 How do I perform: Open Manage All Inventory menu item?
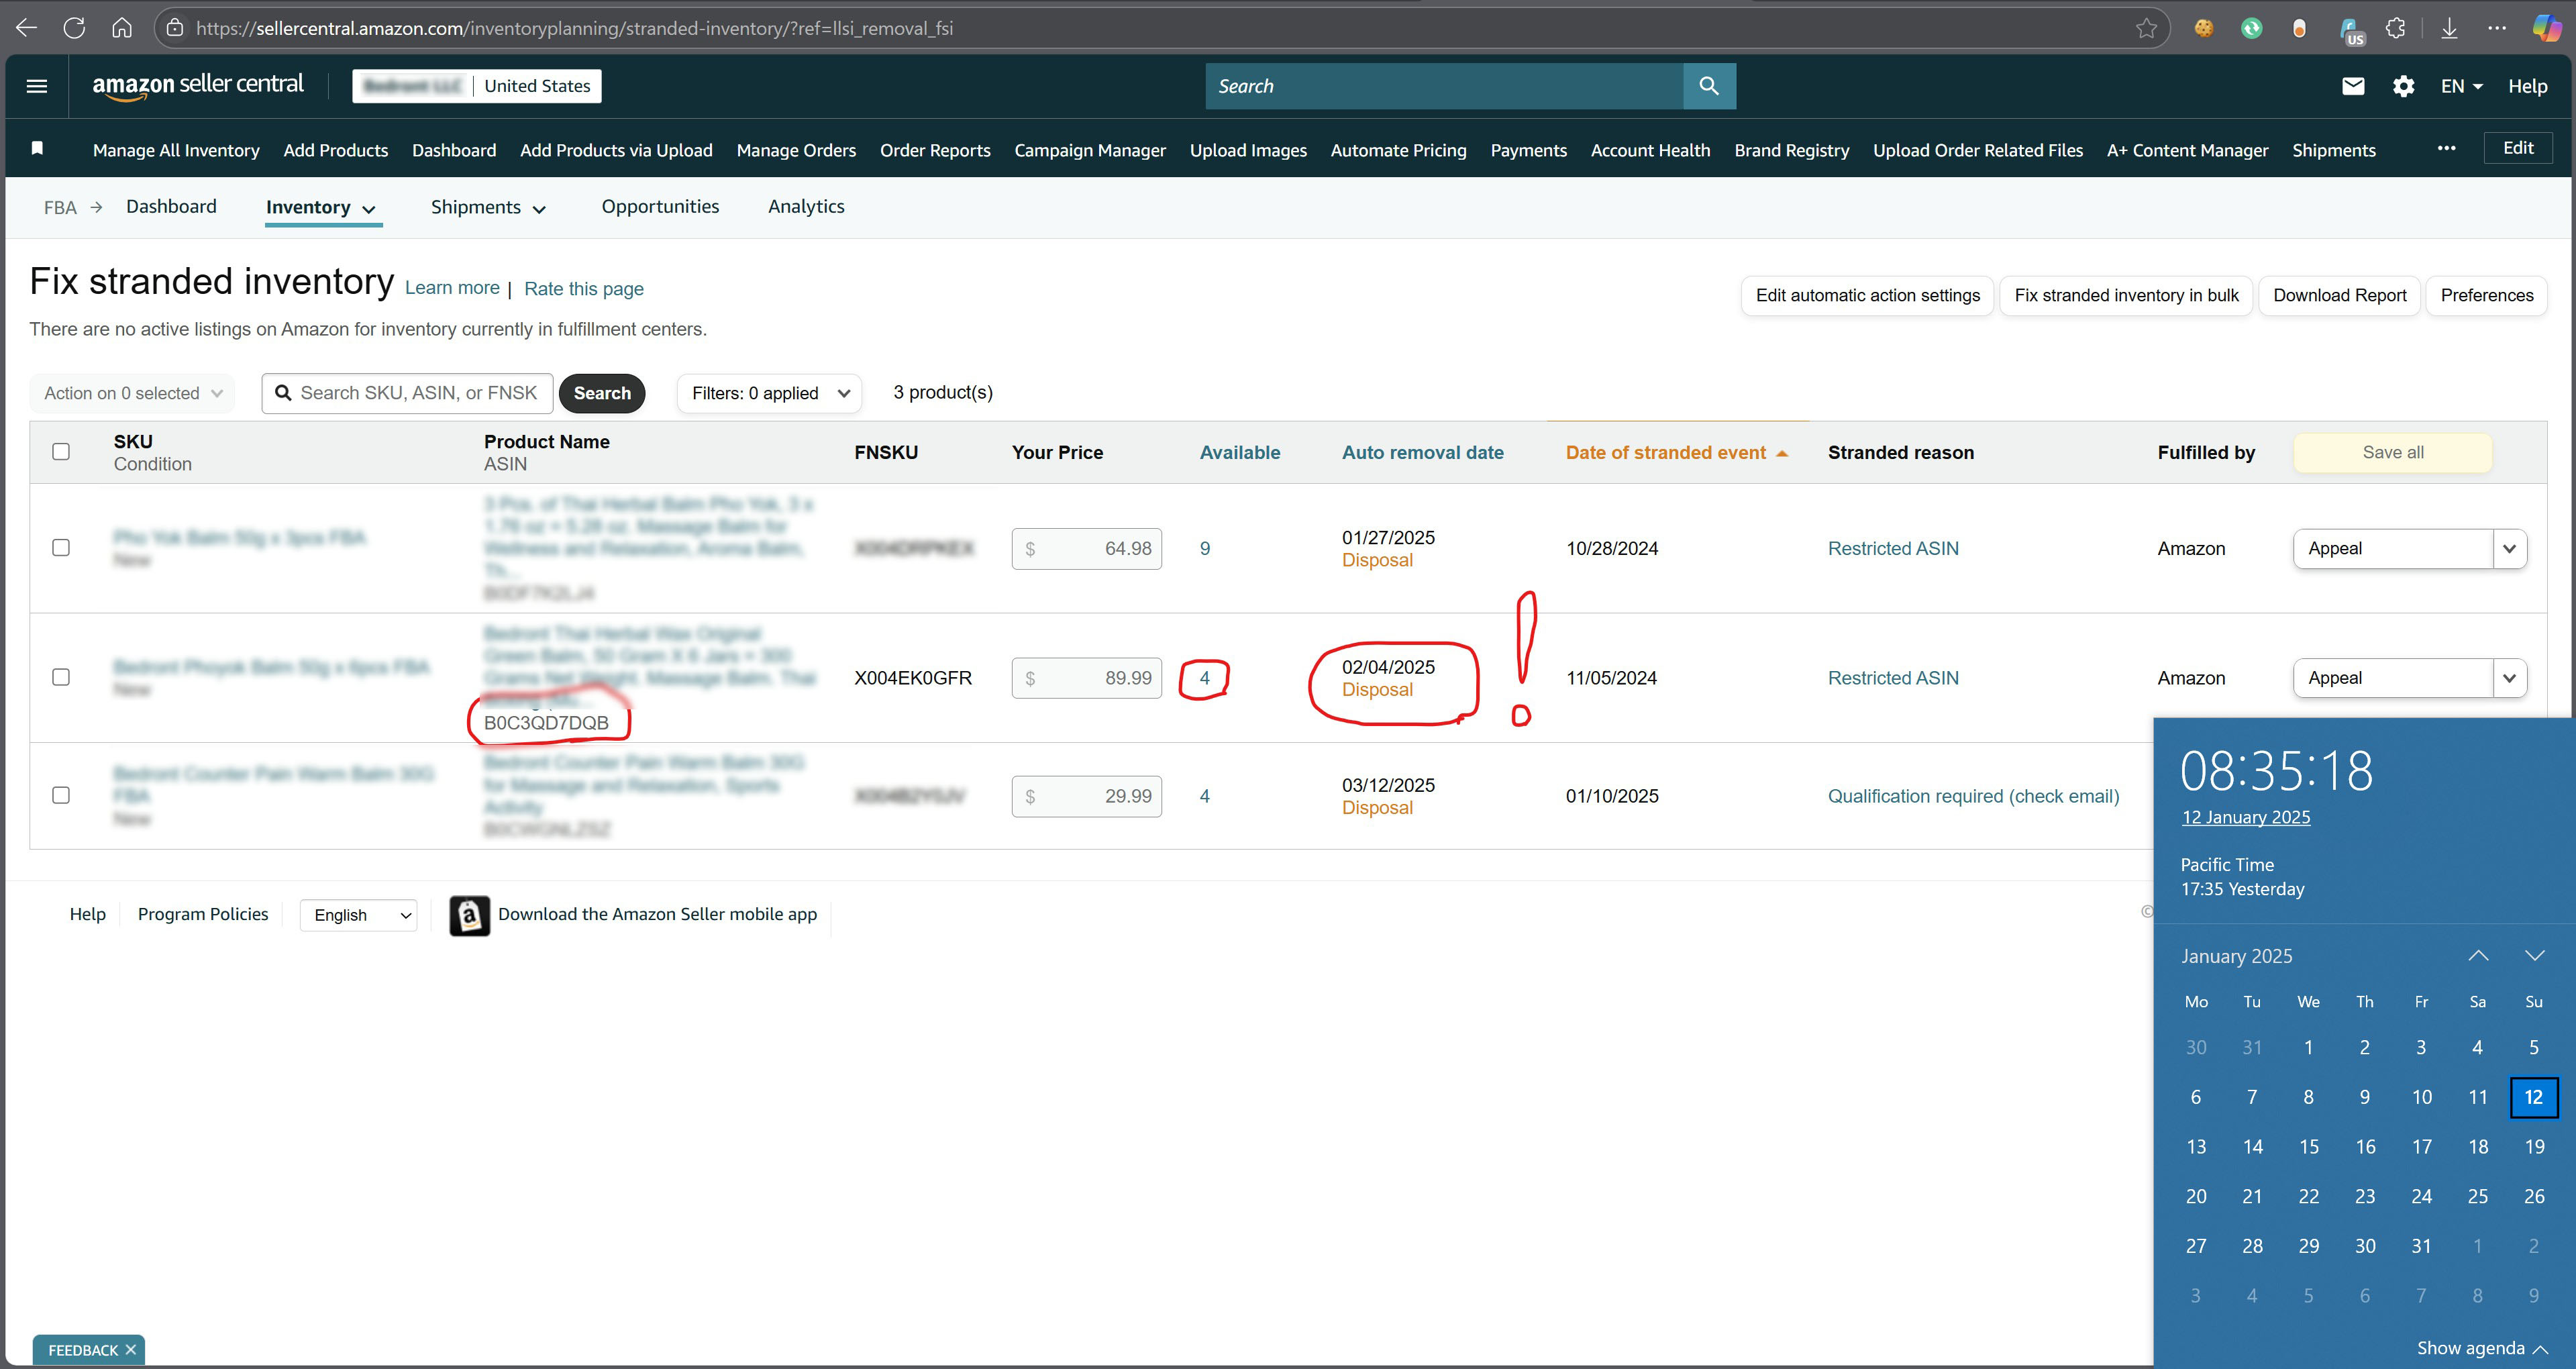click(x=176, y=150)
